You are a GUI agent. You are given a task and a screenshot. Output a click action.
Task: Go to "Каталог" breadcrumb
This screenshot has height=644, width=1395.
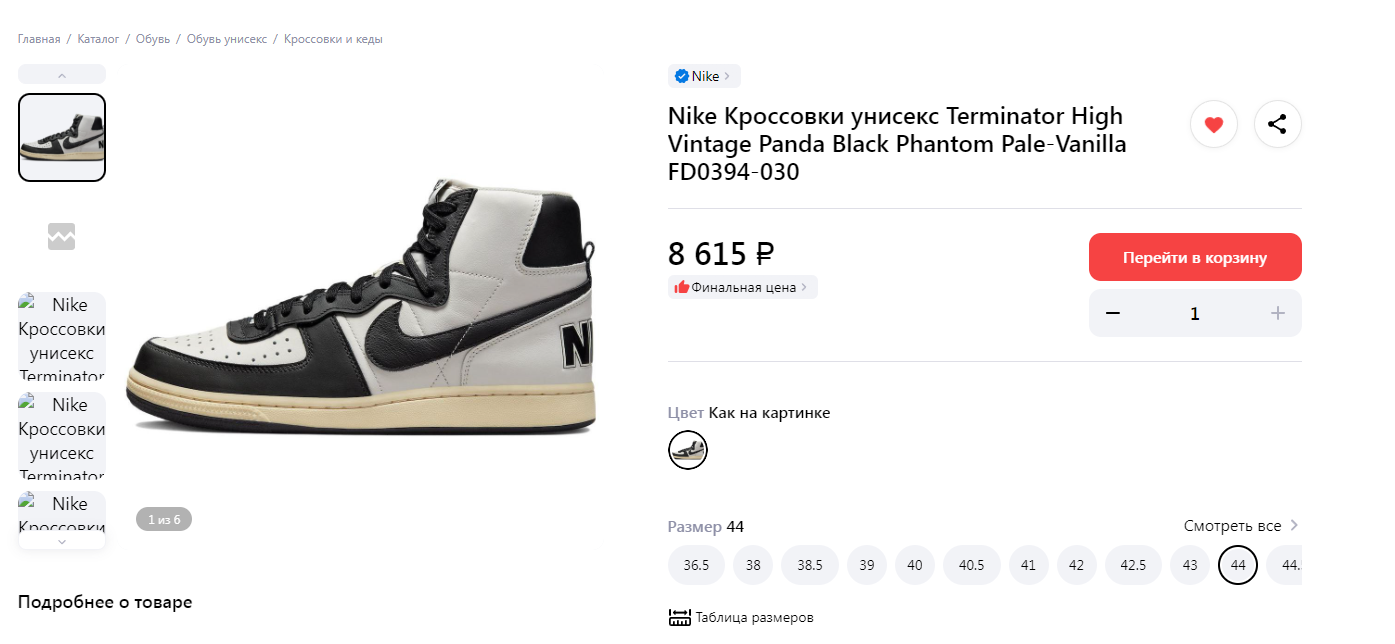tap(98, 39)
